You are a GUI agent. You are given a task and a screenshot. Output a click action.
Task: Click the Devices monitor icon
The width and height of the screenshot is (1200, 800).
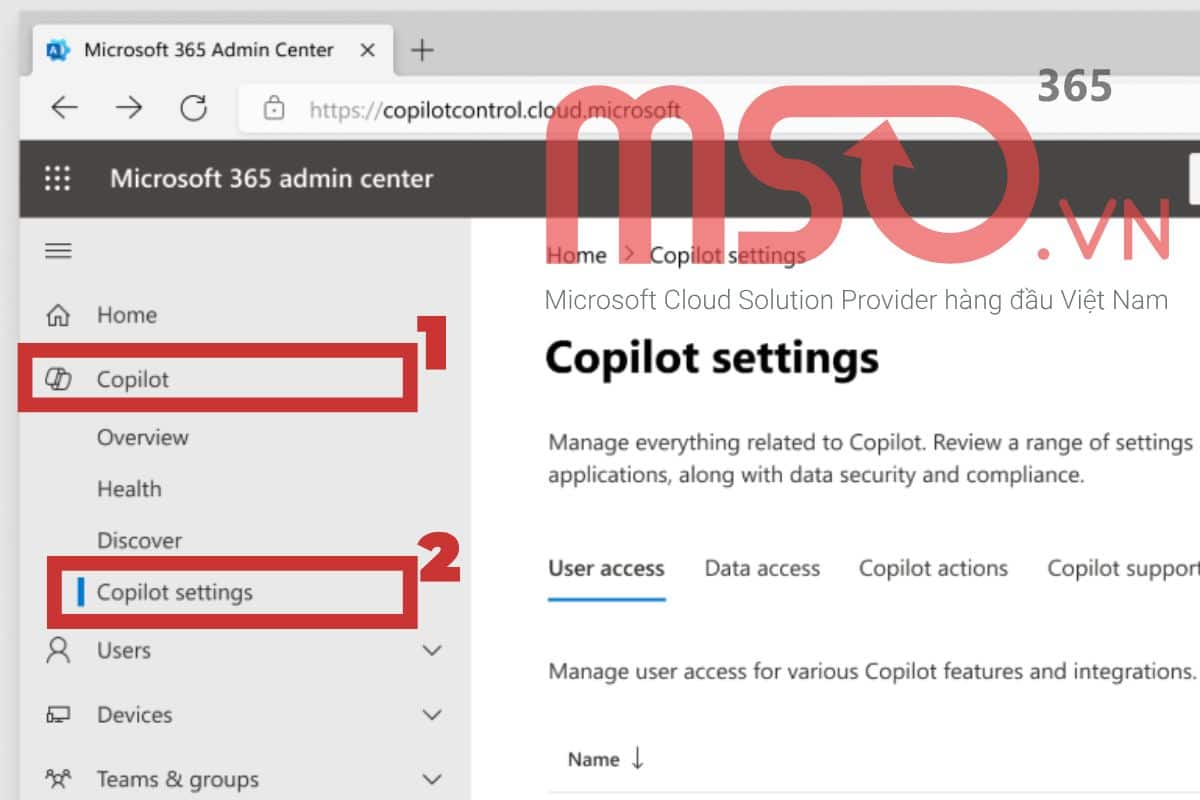point(59,715)
